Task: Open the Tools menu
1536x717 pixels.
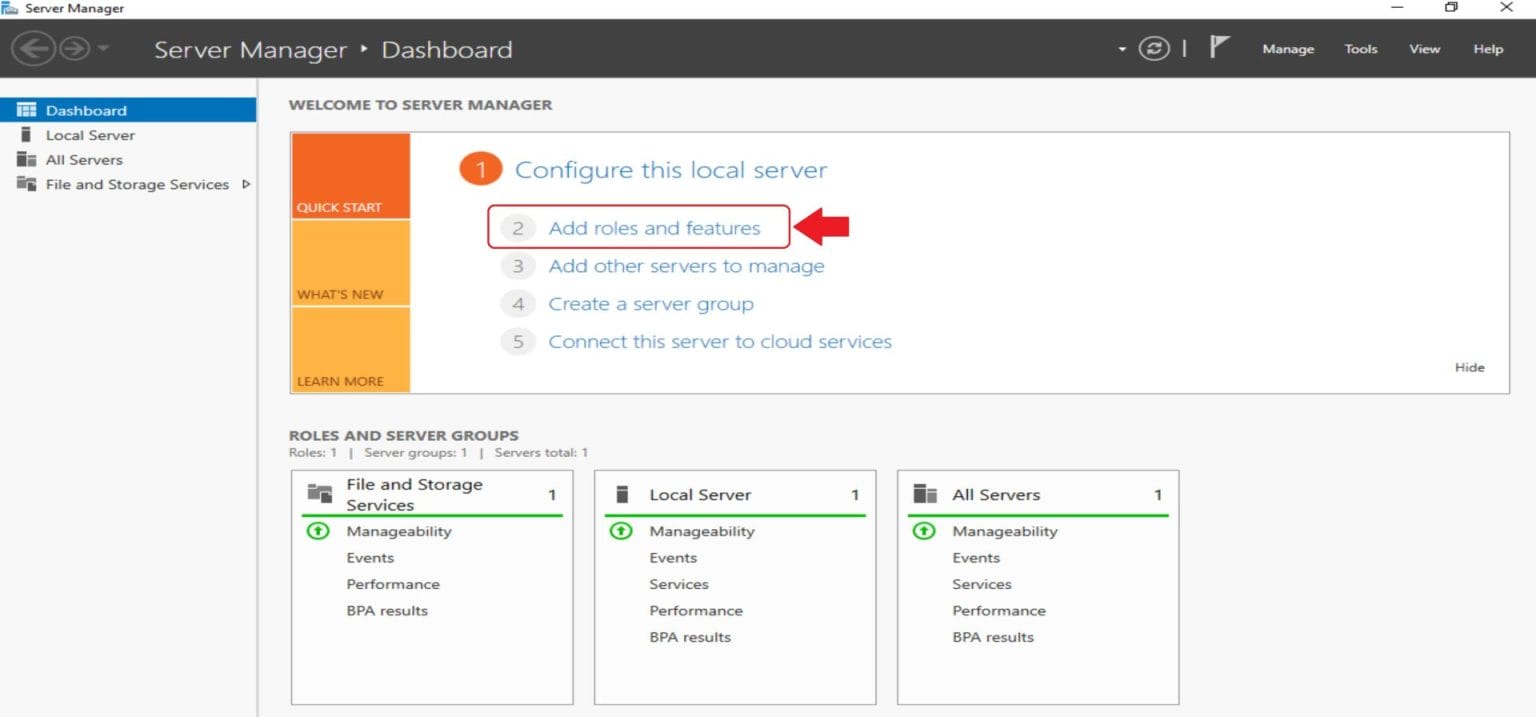Action: click(1360, 48)
